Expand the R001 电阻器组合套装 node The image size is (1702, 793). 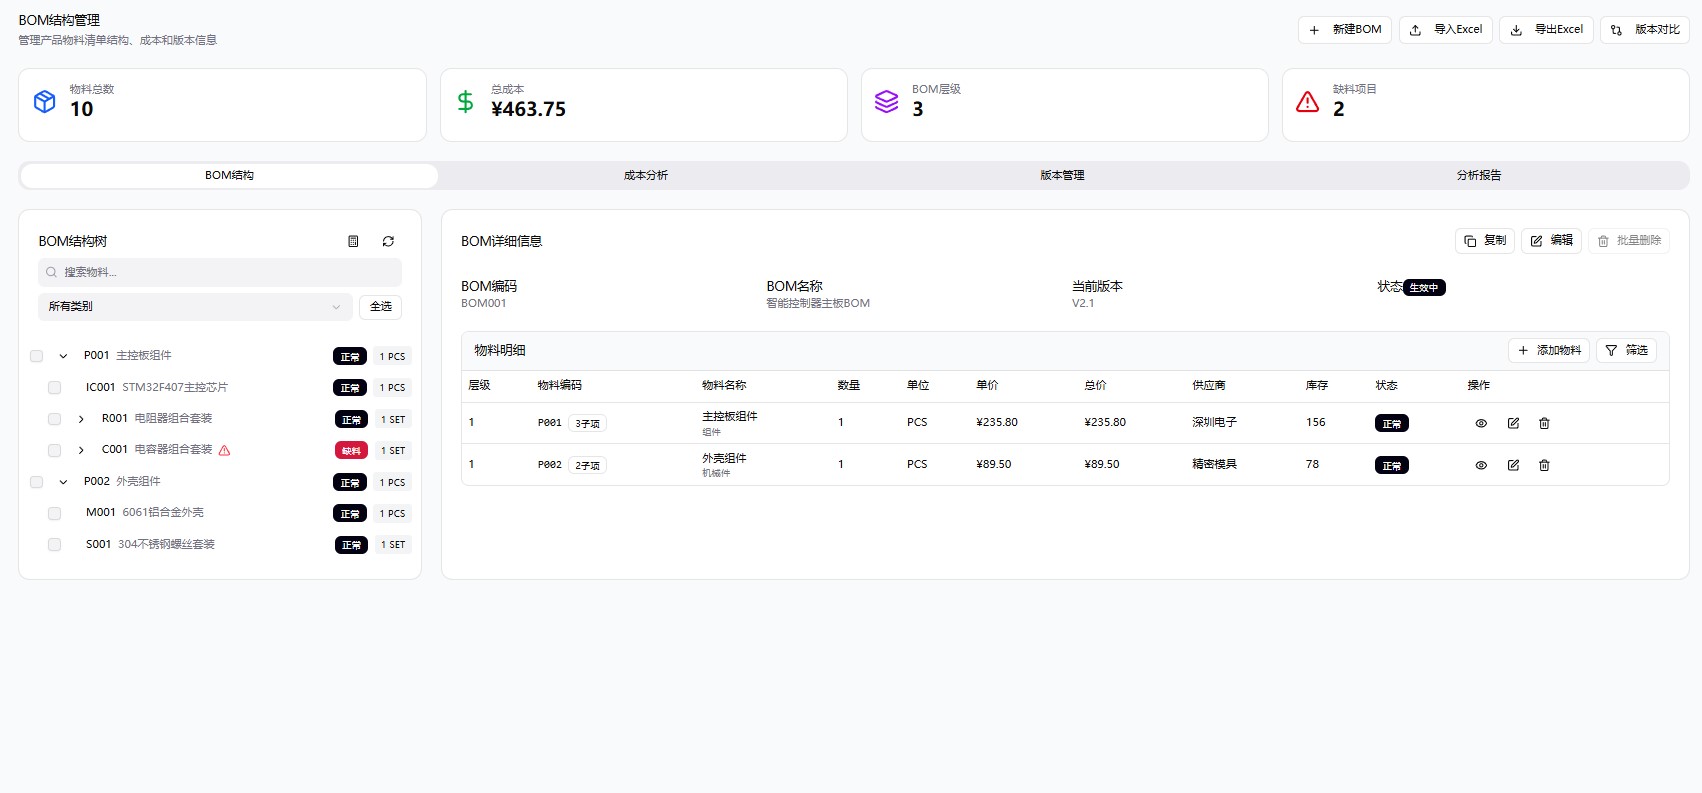[81, 419]
